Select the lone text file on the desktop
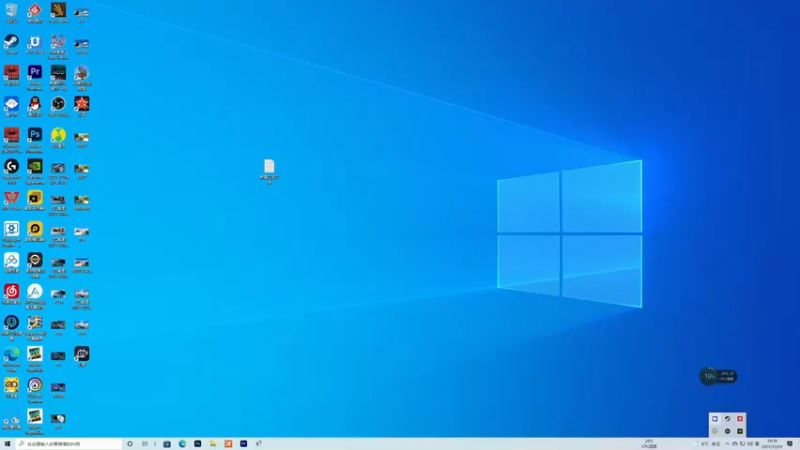The width and height of the screenshot is (800, 450). pos(269,171)
